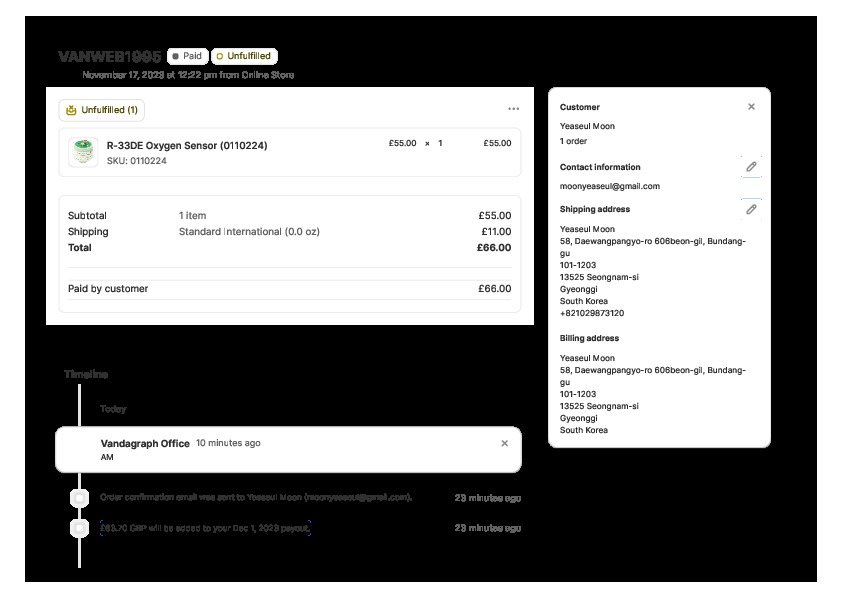Click the order confirmation email timeline text
This screenshot has height=595, width=842.
click(x=255, y=498)
